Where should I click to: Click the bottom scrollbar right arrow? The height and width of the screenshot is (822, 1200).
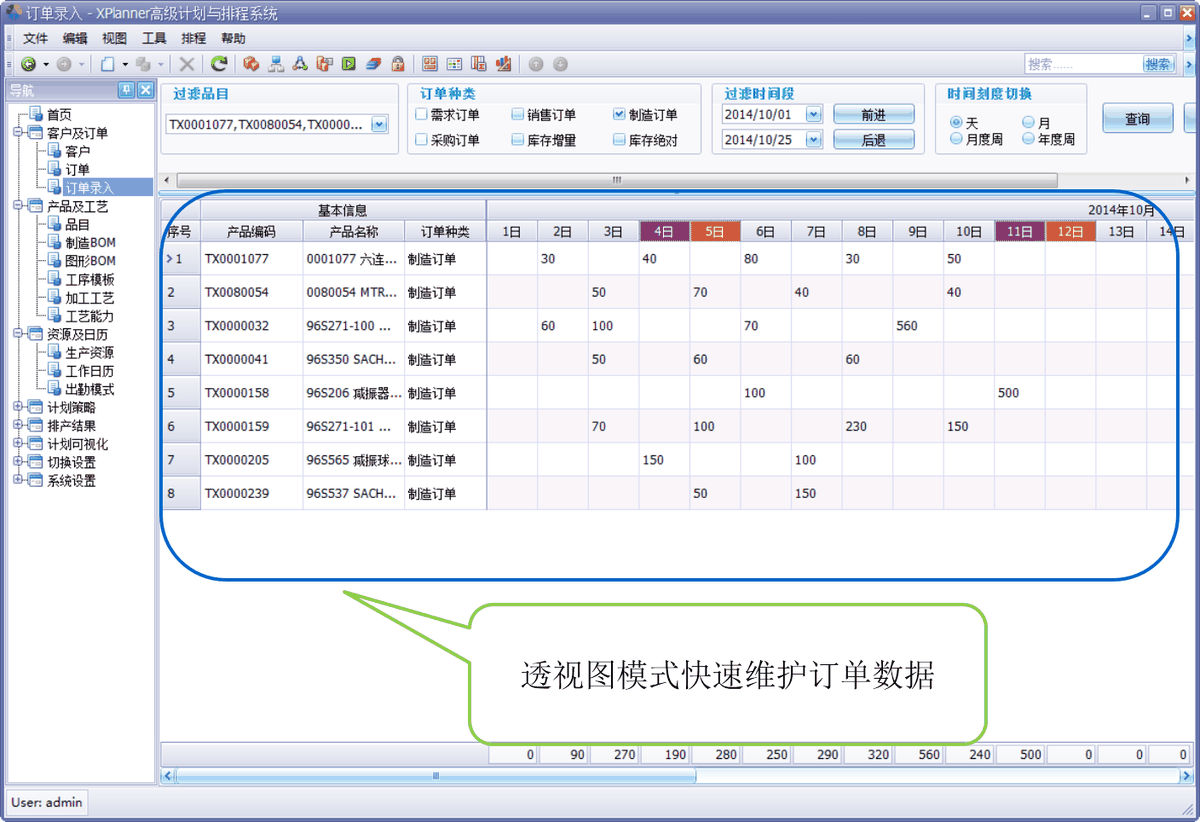point(1186,775)
